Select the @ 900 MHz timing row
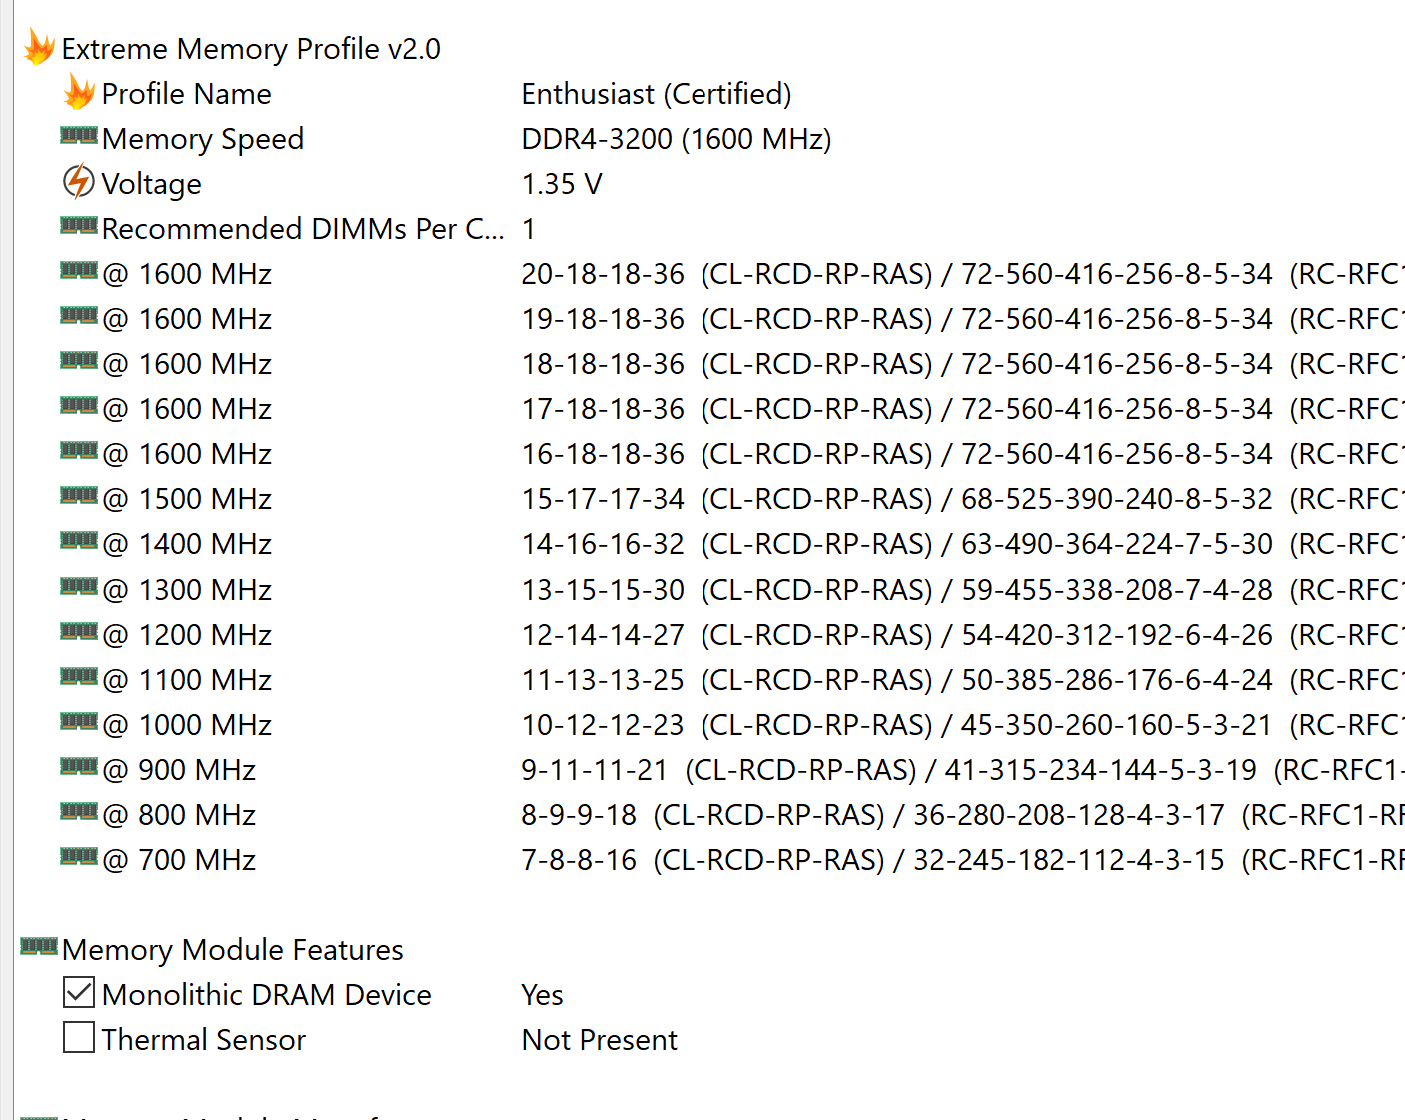The height and width of the screenshot is (1120, 1405). point(710,770)
